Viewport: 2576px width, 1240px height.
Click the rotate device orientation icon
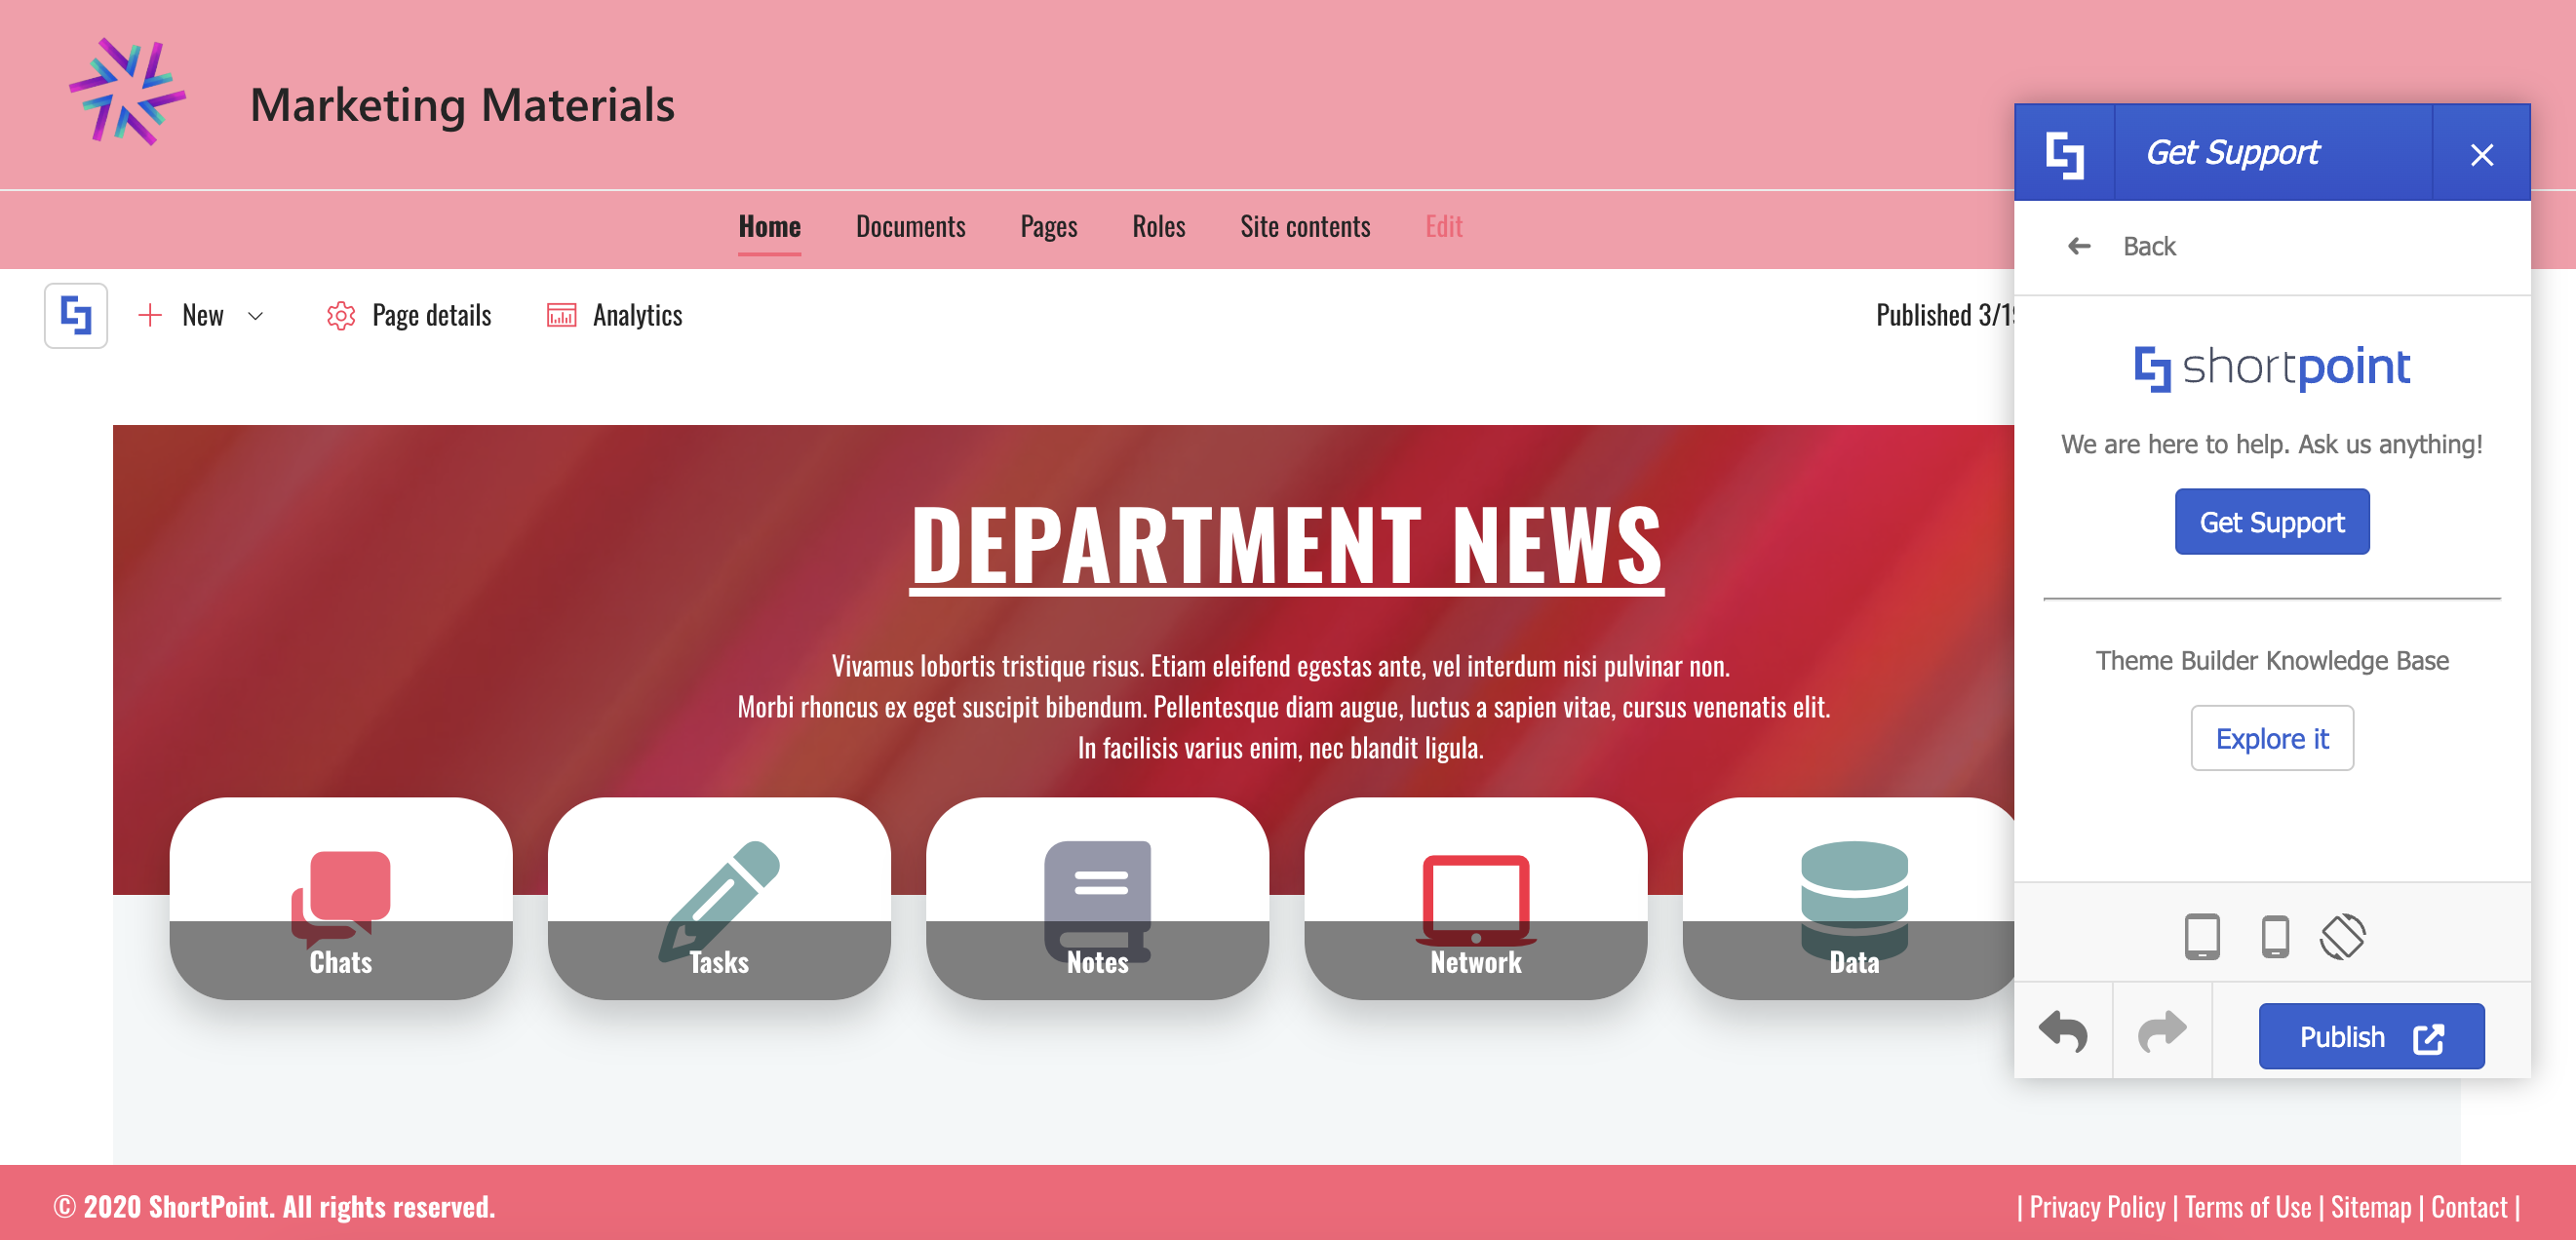pyautogui.click(x=2343, y=937)
